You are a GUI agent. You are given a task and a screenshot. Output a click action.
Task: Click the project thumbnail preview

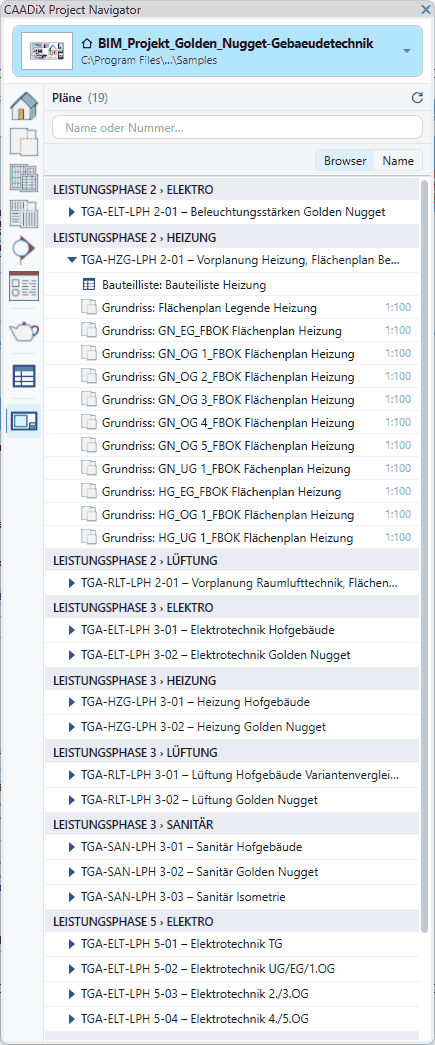[47, 51]
